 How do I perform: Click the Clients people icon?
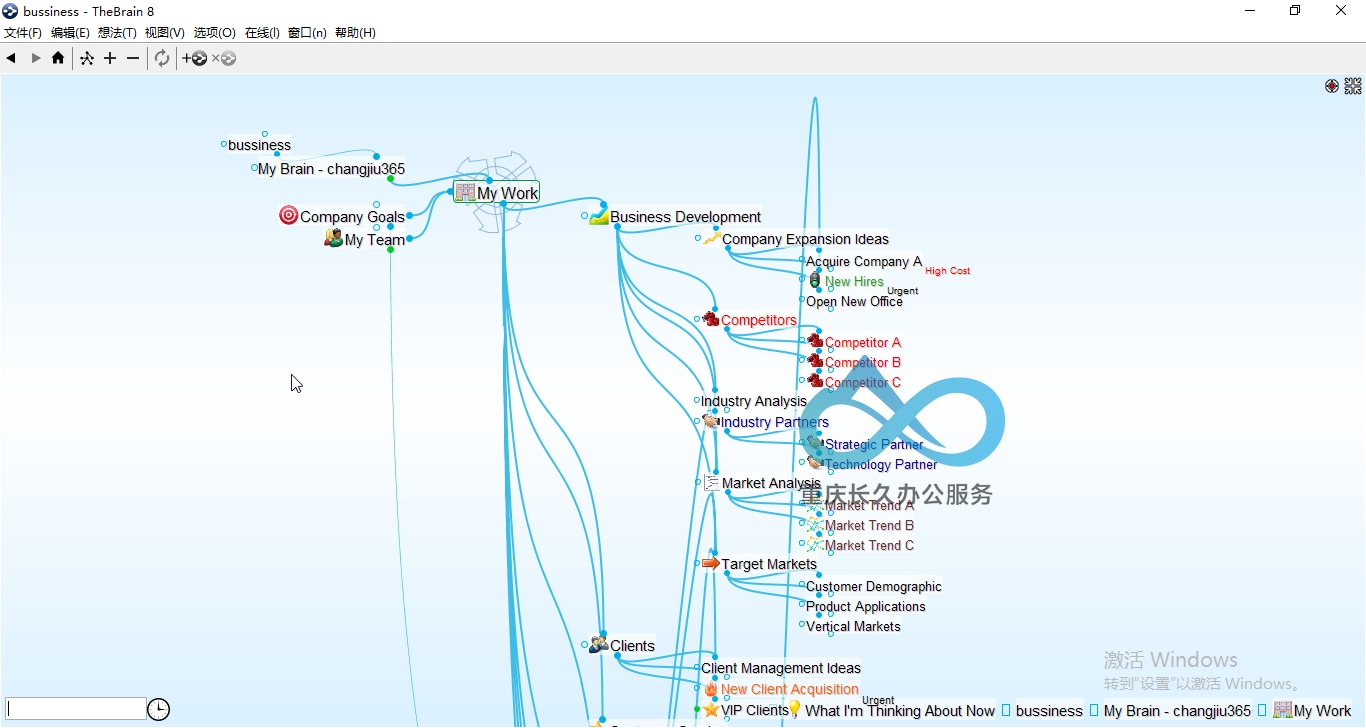[x=599, y=645]
